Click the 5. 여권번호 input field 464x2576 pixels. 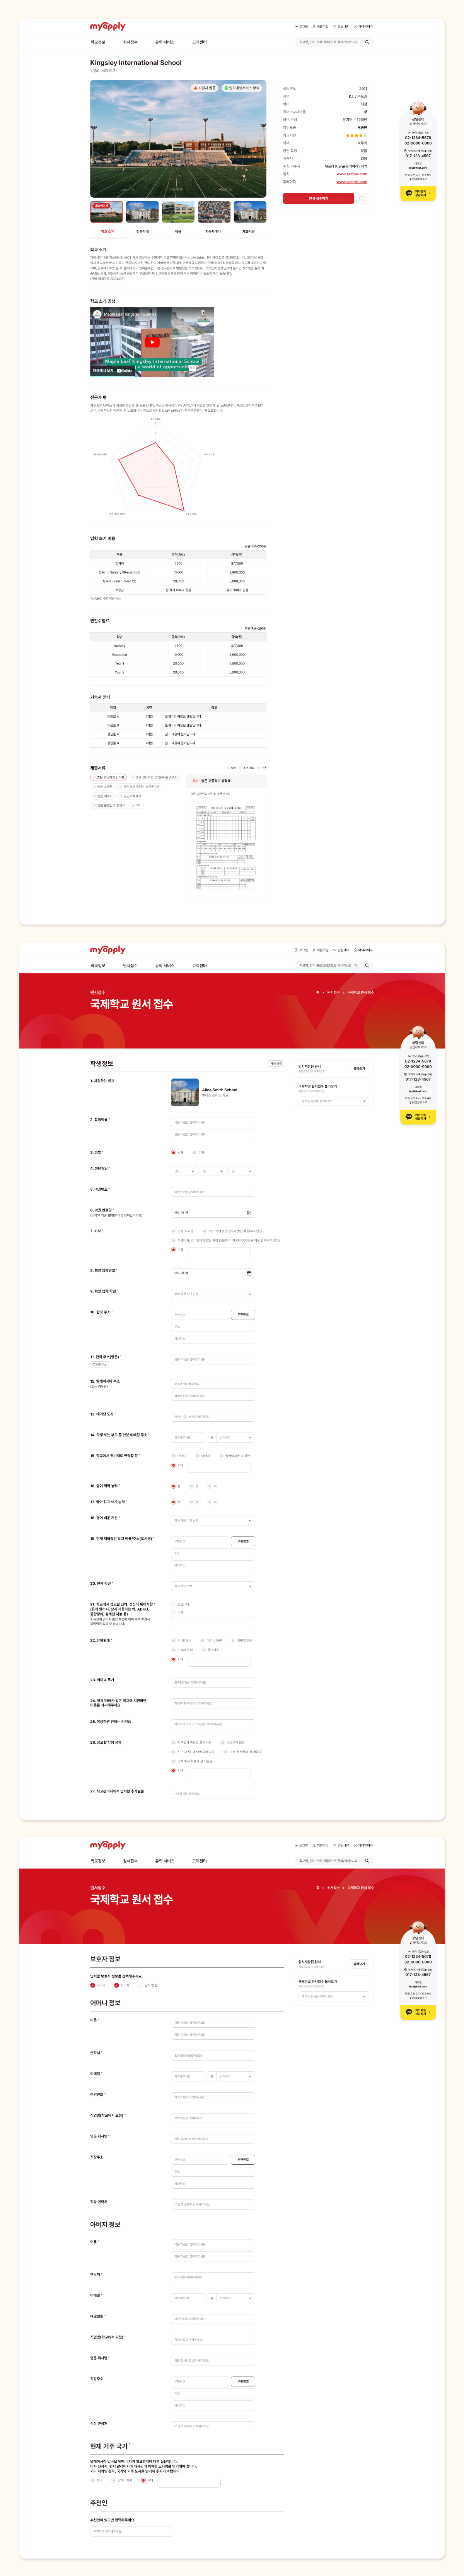(213, 1191)
